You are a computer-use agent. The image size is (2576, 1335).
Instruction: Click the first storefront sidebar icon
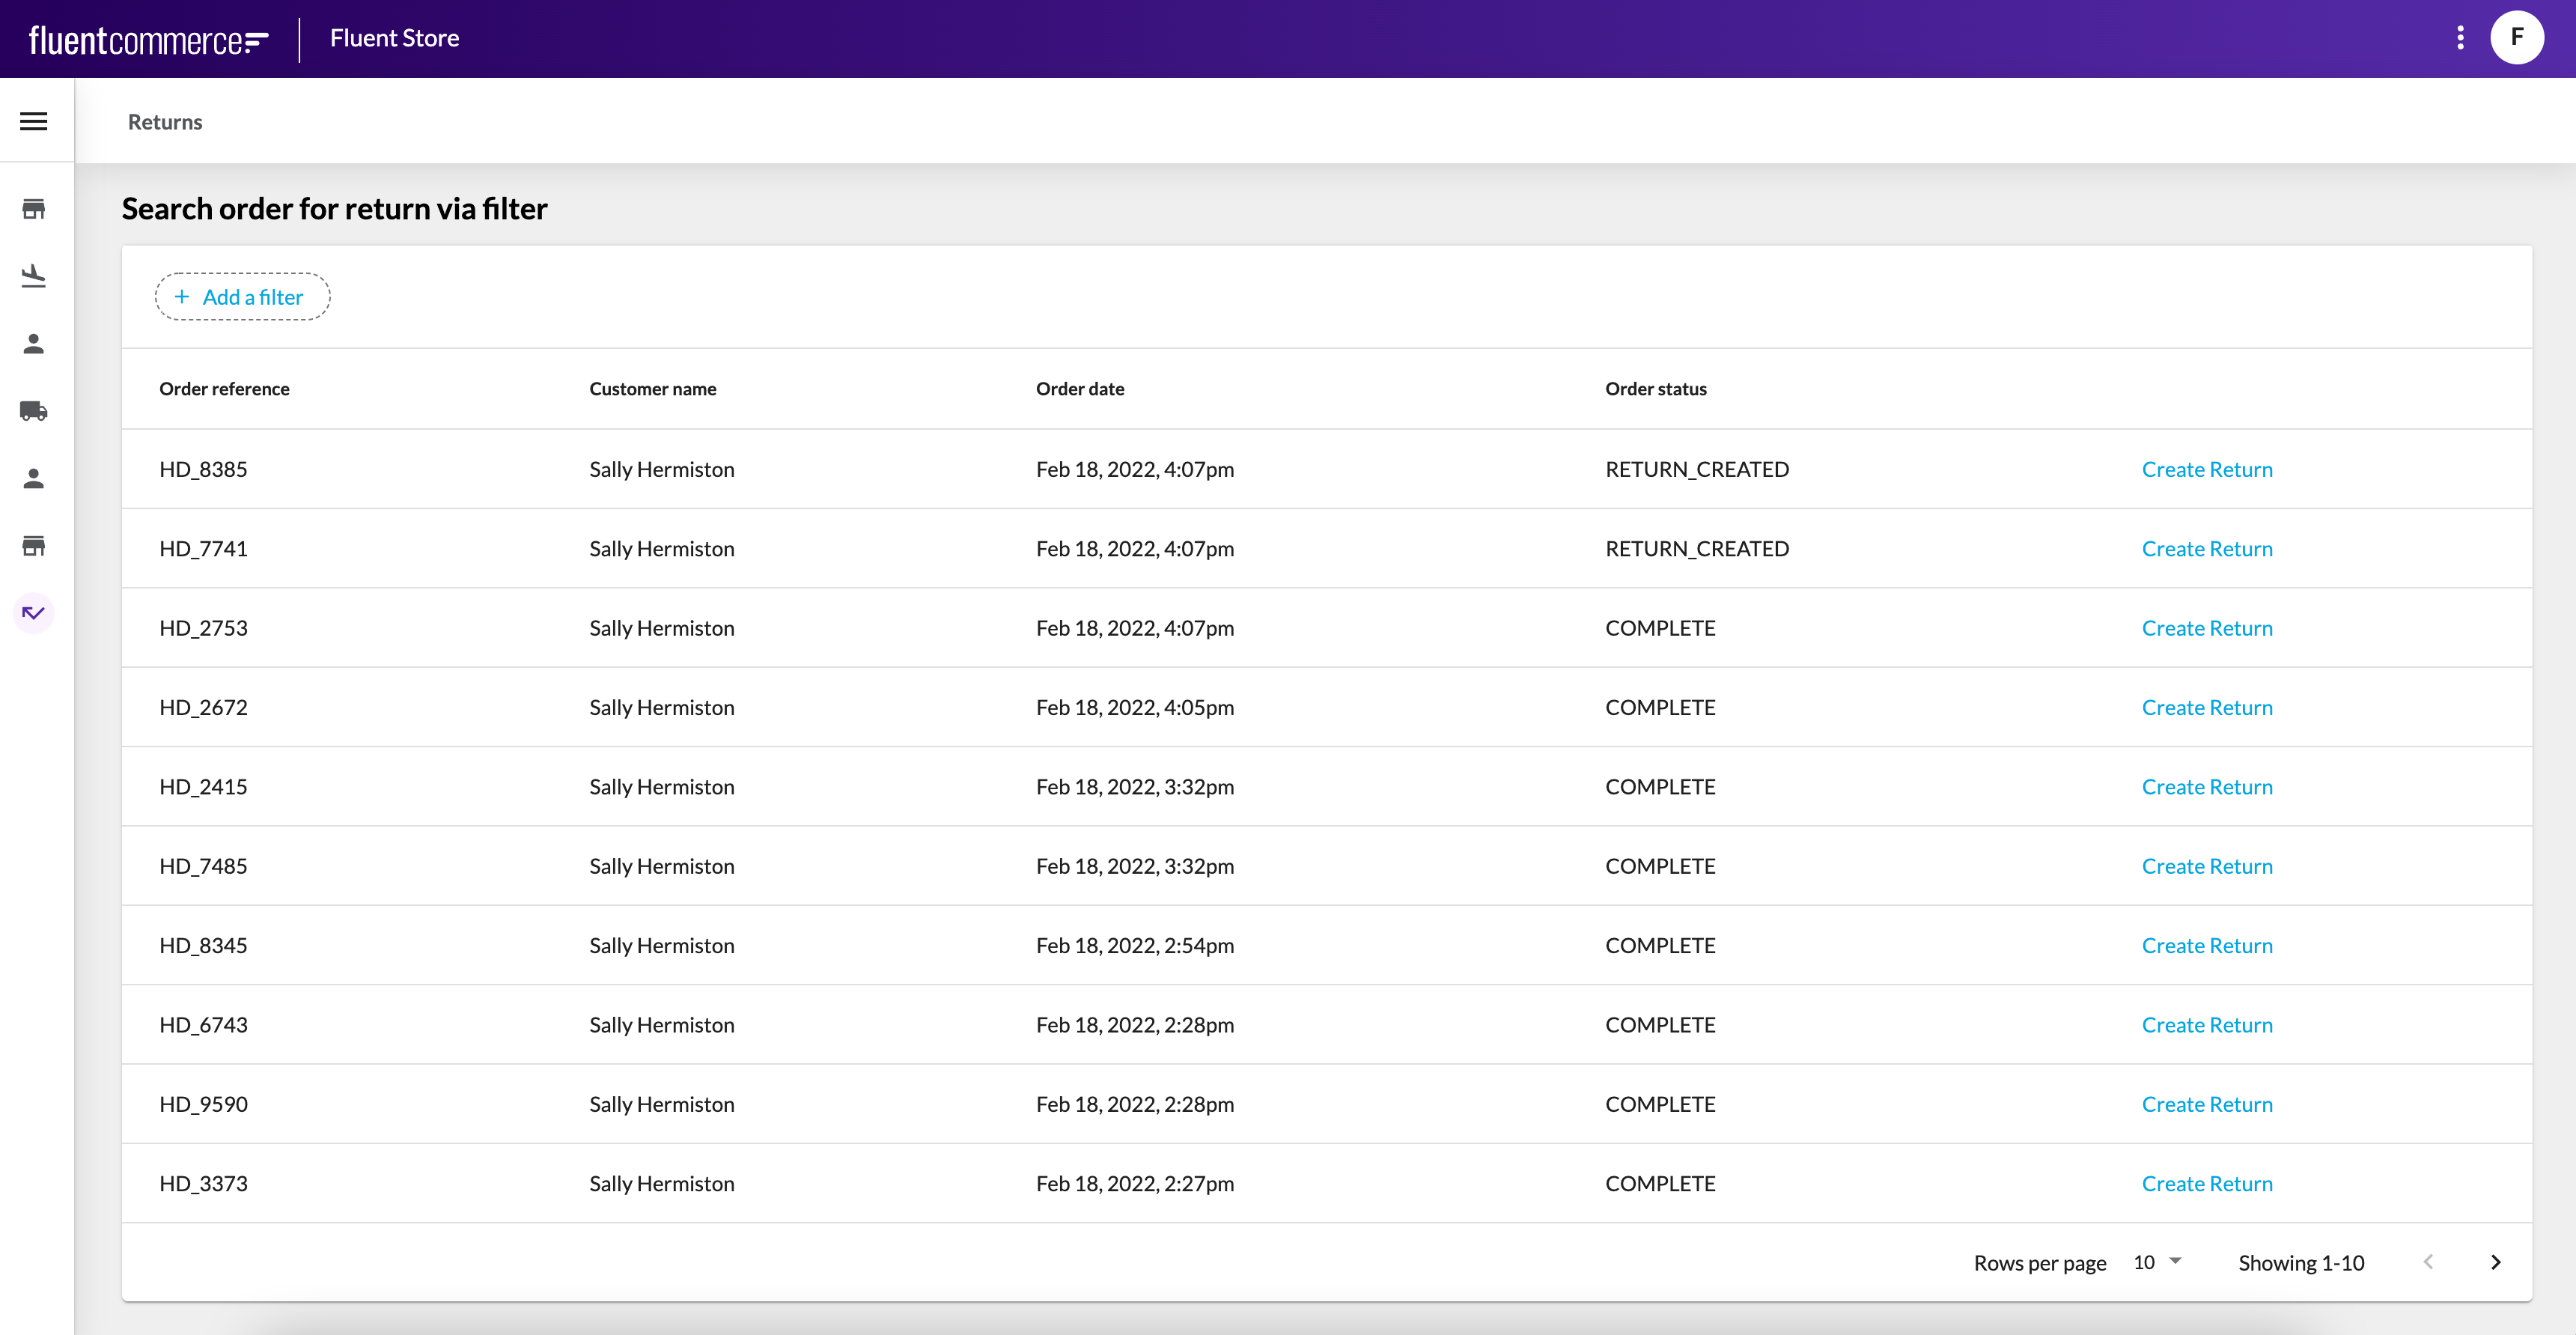pyautogui.click(x=34, y=209)
